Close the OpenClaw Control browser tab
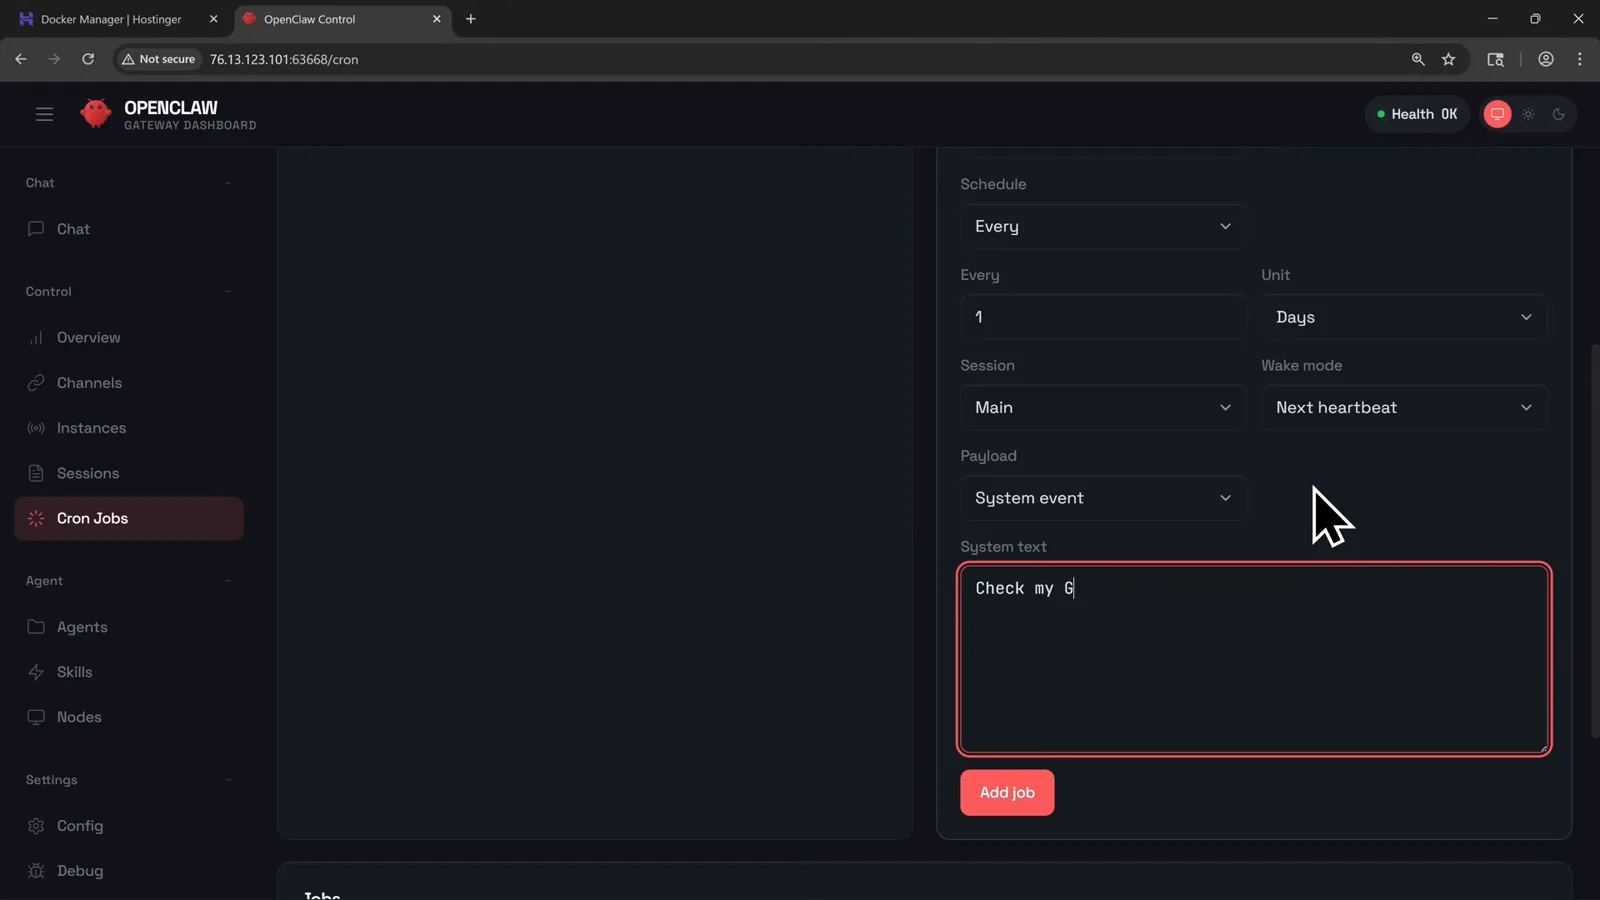The height and width of the screenshot is (900, 1600). coord(436,19)
